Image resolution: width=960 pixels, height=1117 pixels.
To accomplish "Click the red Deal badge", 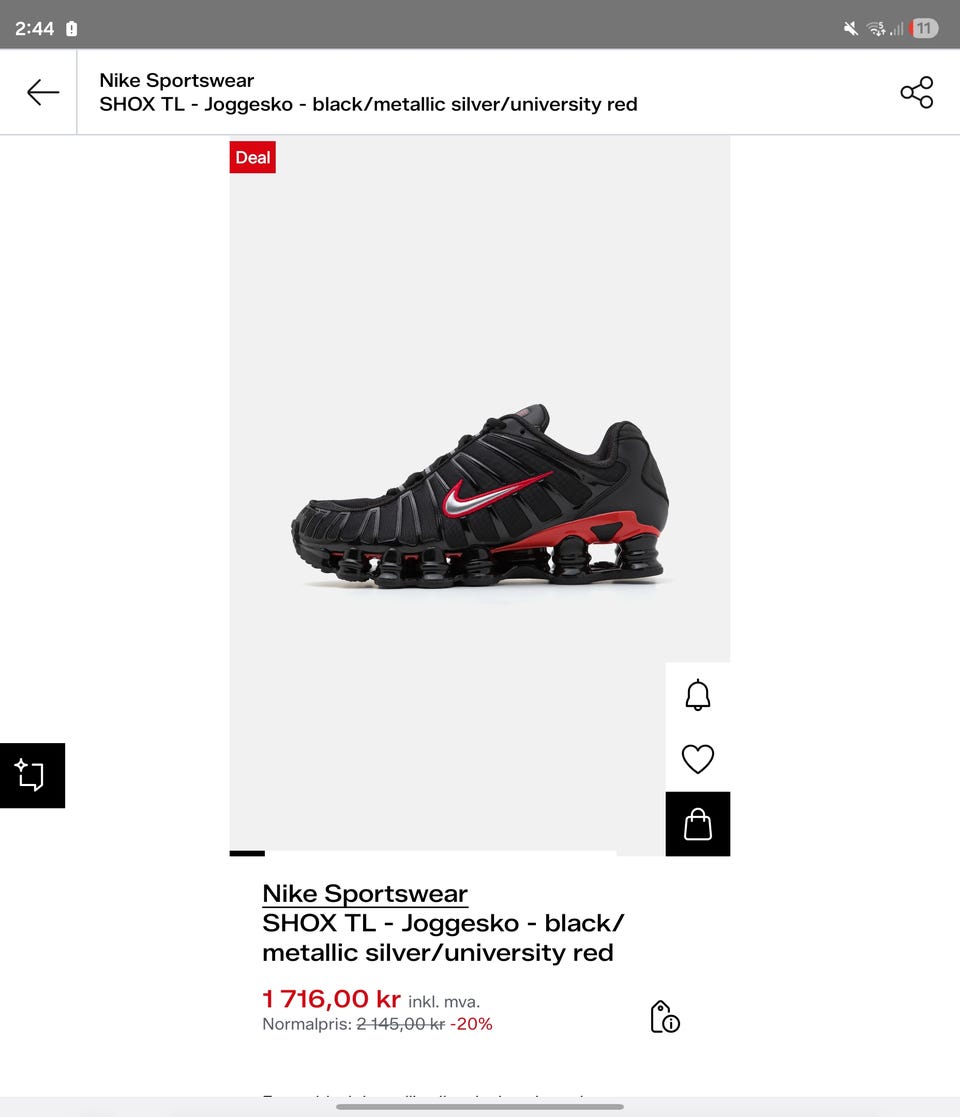I will [253, 157].
